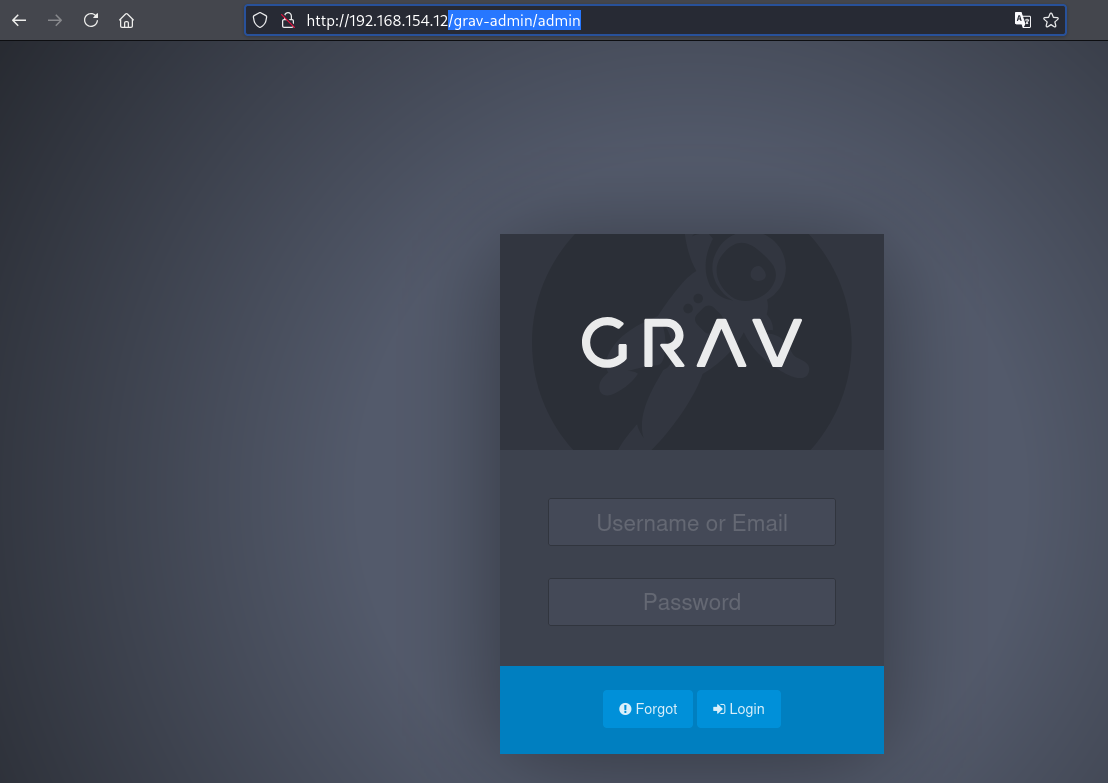Viewport: 1108px width, 783px height.
Task: Click the browser forward arrow
Action: (54, 20)
